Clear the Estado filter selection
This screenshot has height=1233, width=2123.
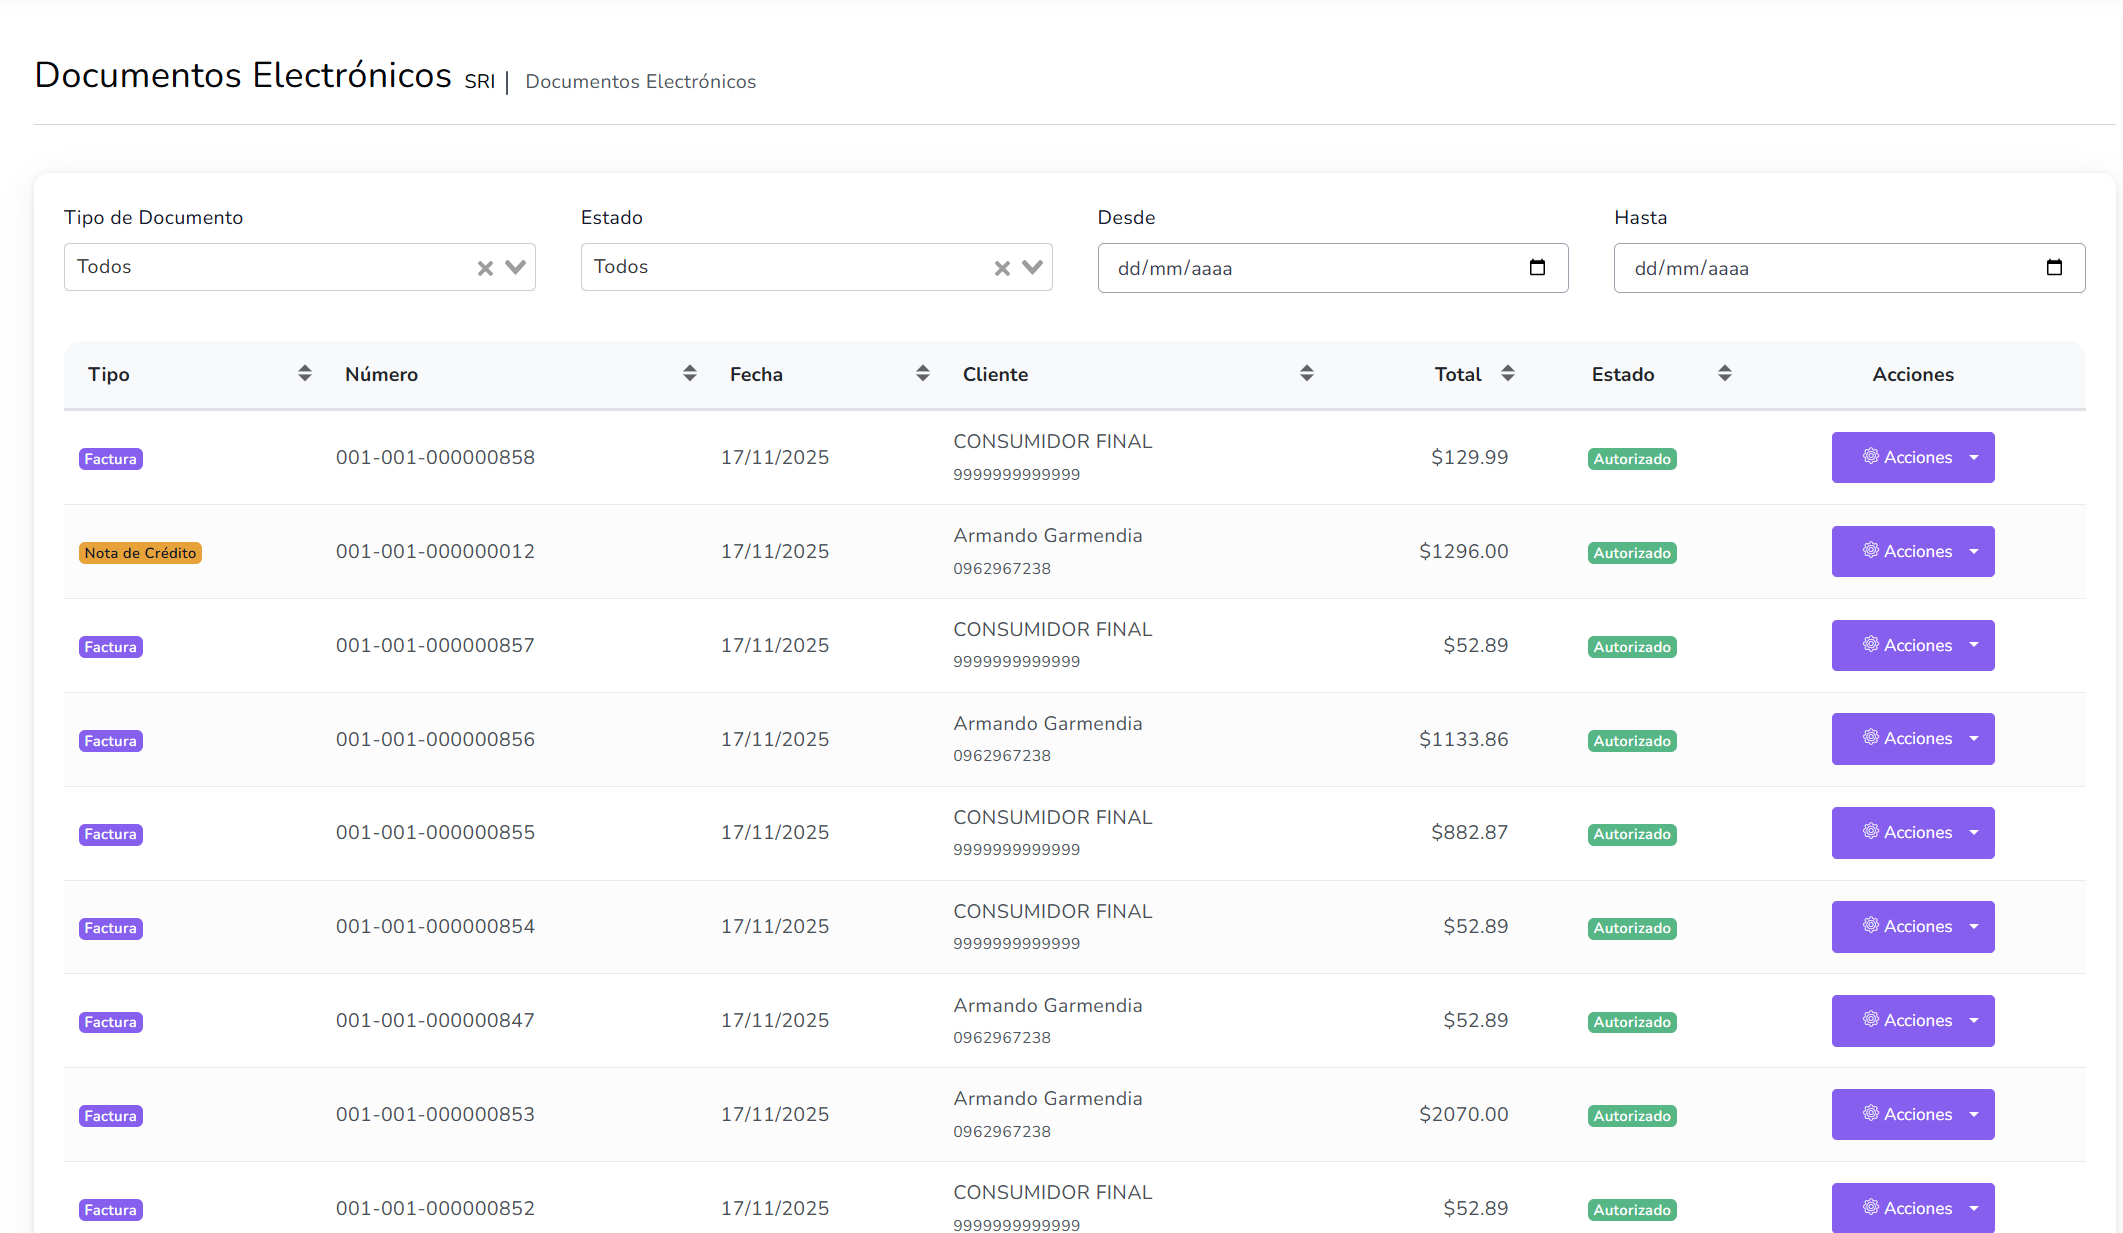pos(1002,268)
